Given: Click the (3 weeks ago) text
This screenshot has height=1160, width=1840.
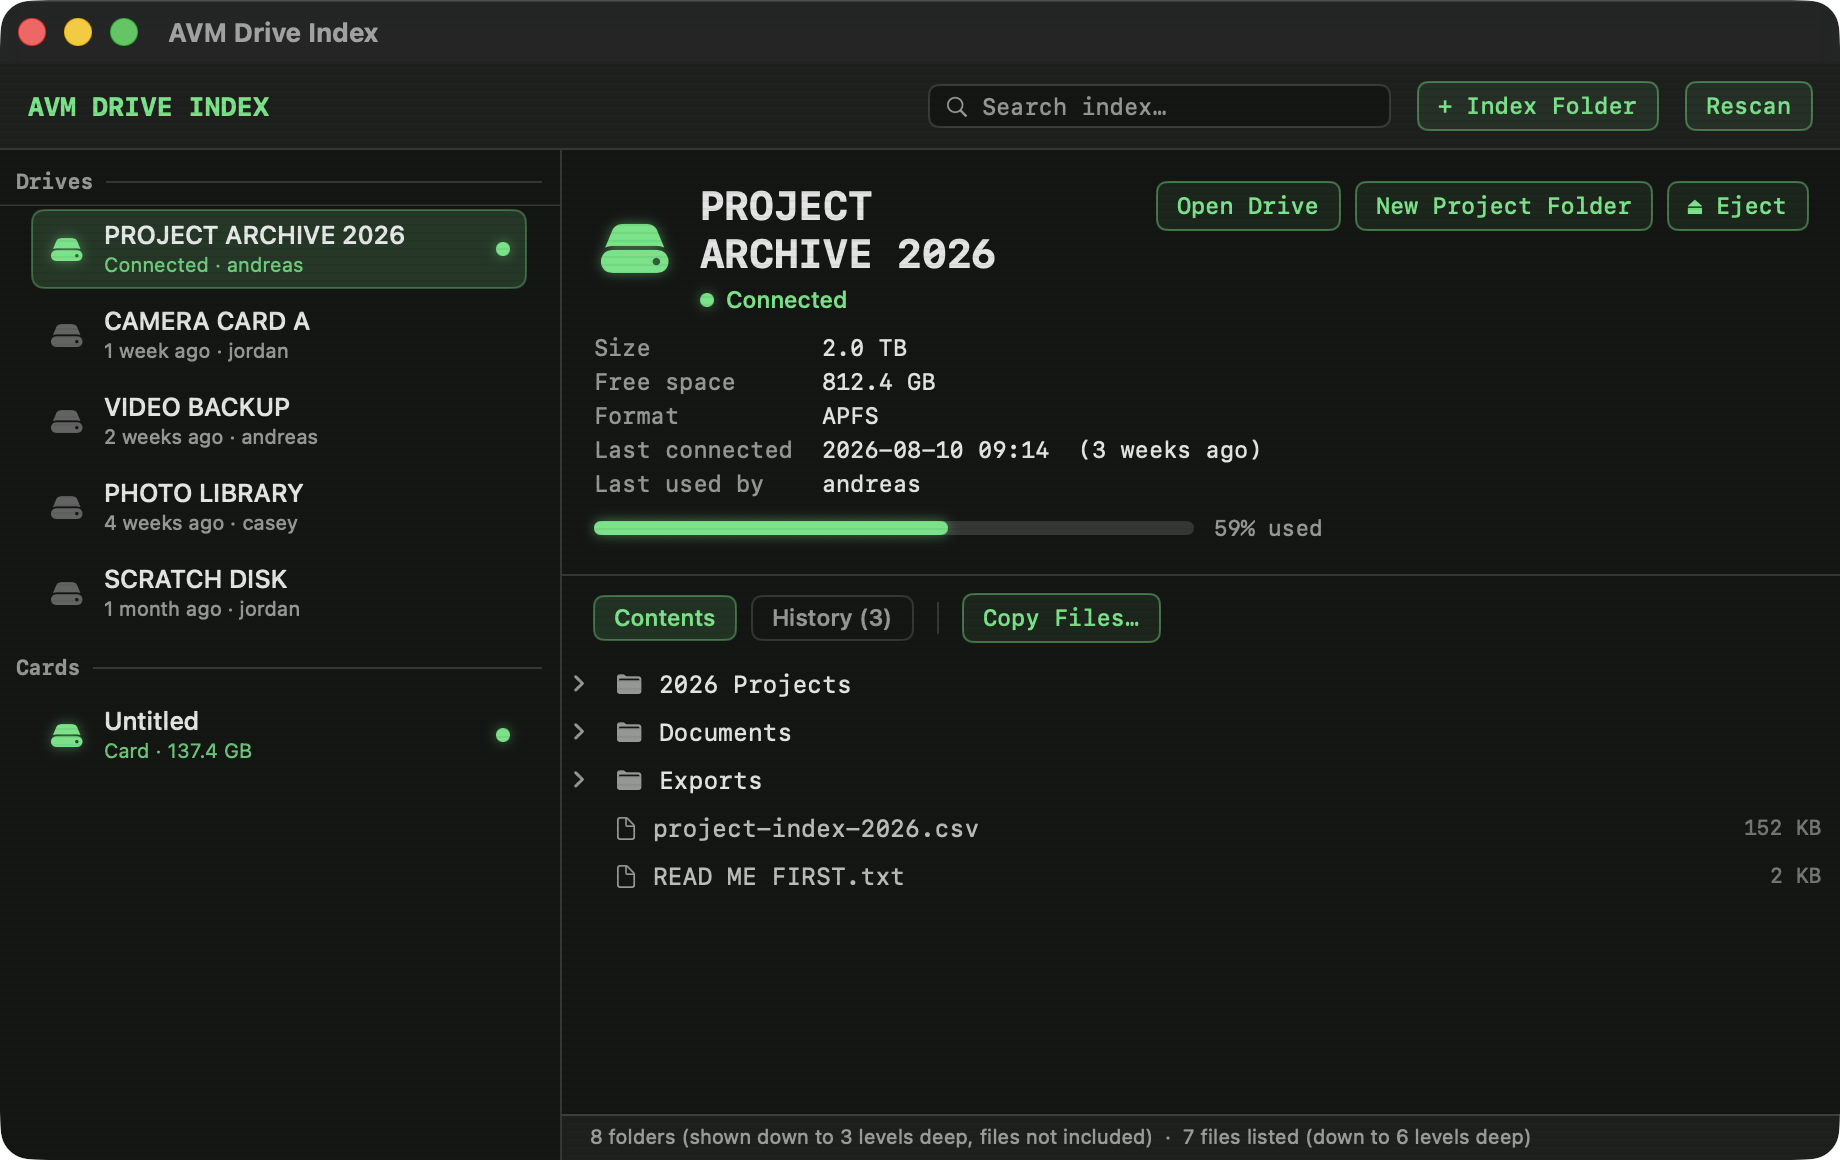Looking at the screenshot, I should [1170, 450].
